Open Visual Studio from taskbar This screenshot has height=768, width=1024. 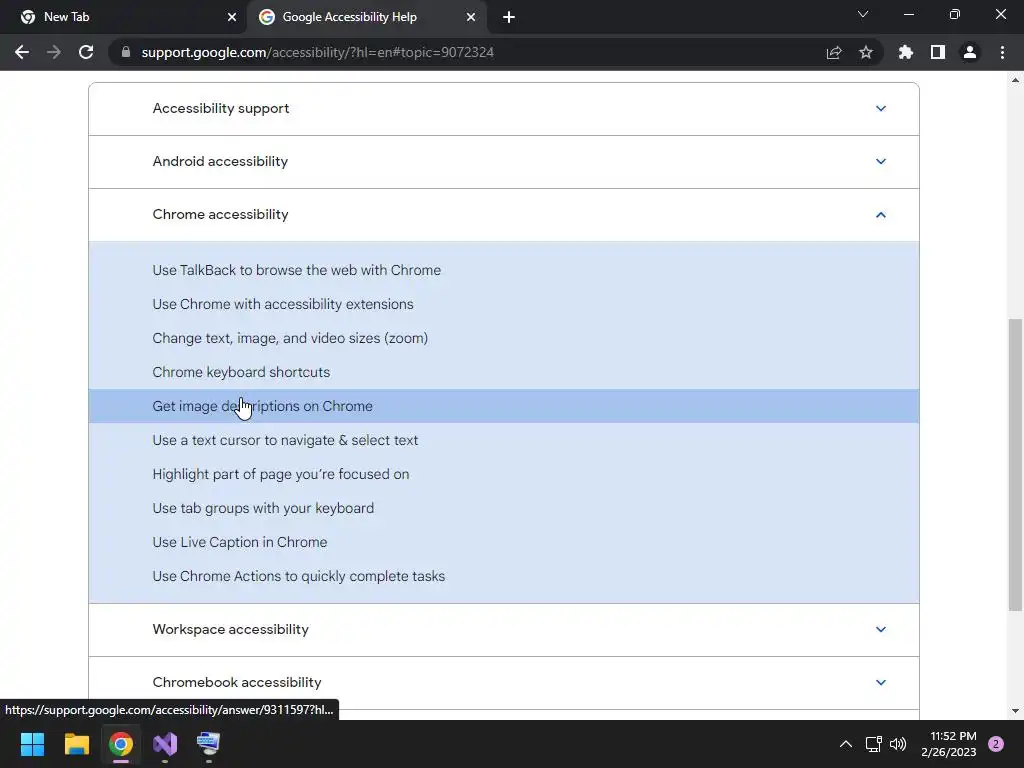[165, 744]
